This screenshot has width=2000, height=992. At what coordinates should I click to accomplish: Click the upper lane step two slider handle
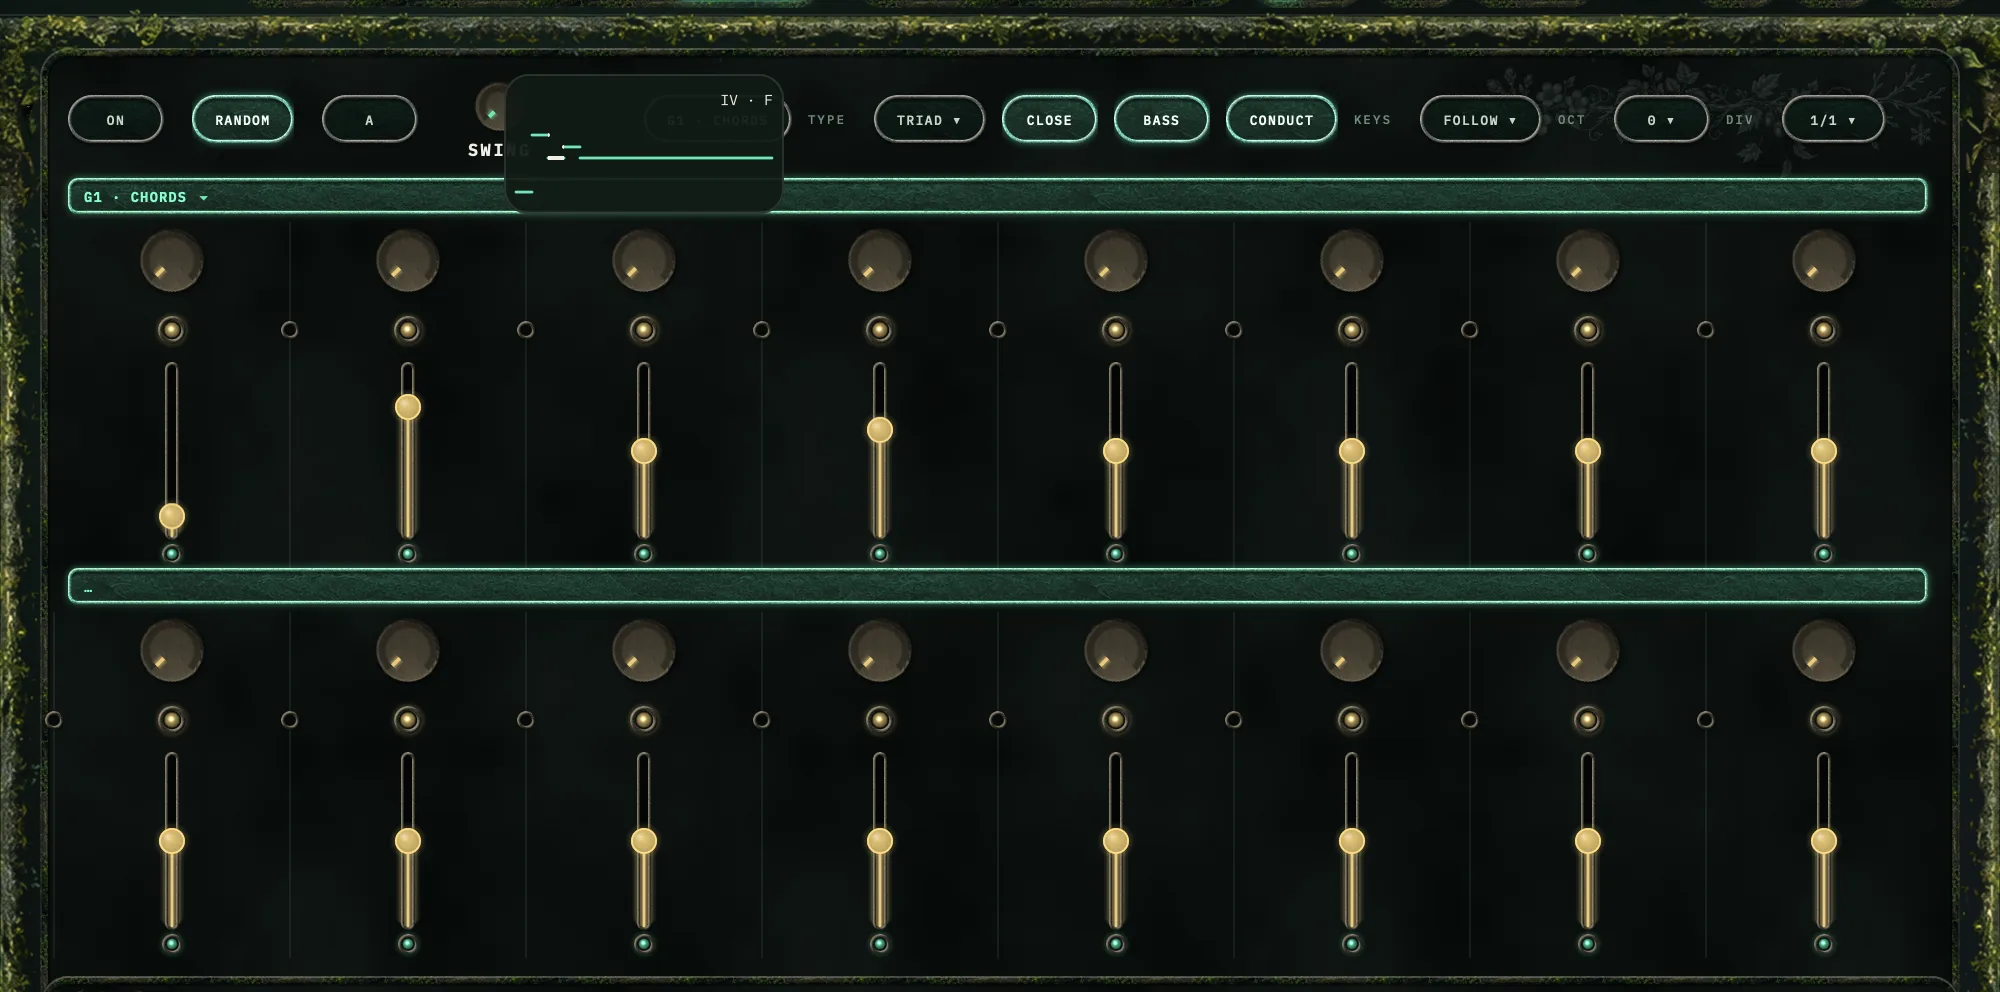click(408, 407)
